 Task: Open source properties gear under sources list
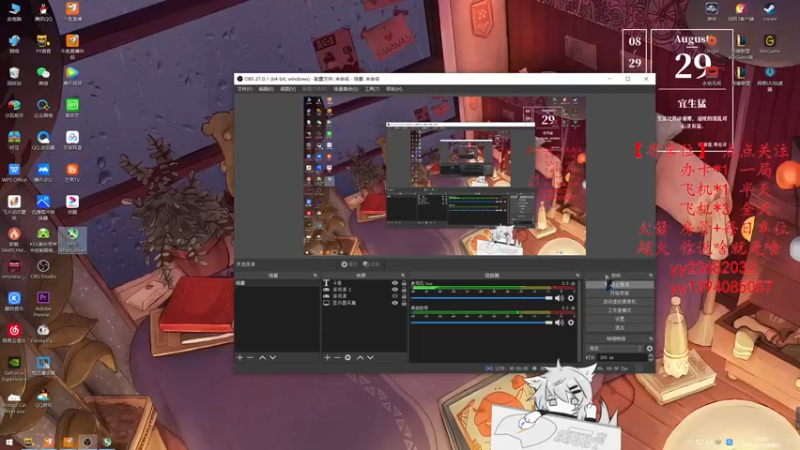pyautogui.click(x=348, y=358)
